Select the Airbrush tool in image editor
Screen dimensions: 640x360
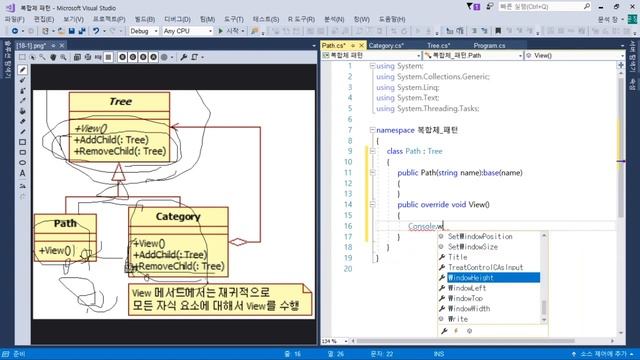click(22, 91)
